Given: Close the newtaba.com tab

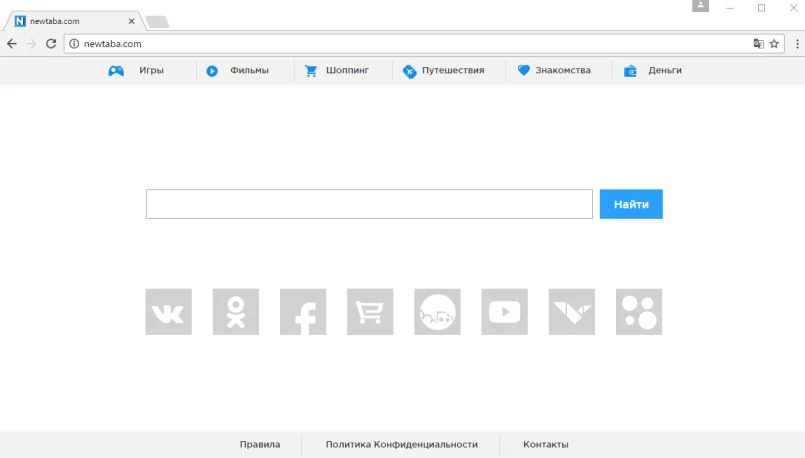Looking at the screenshot, I should pos(131,21).
